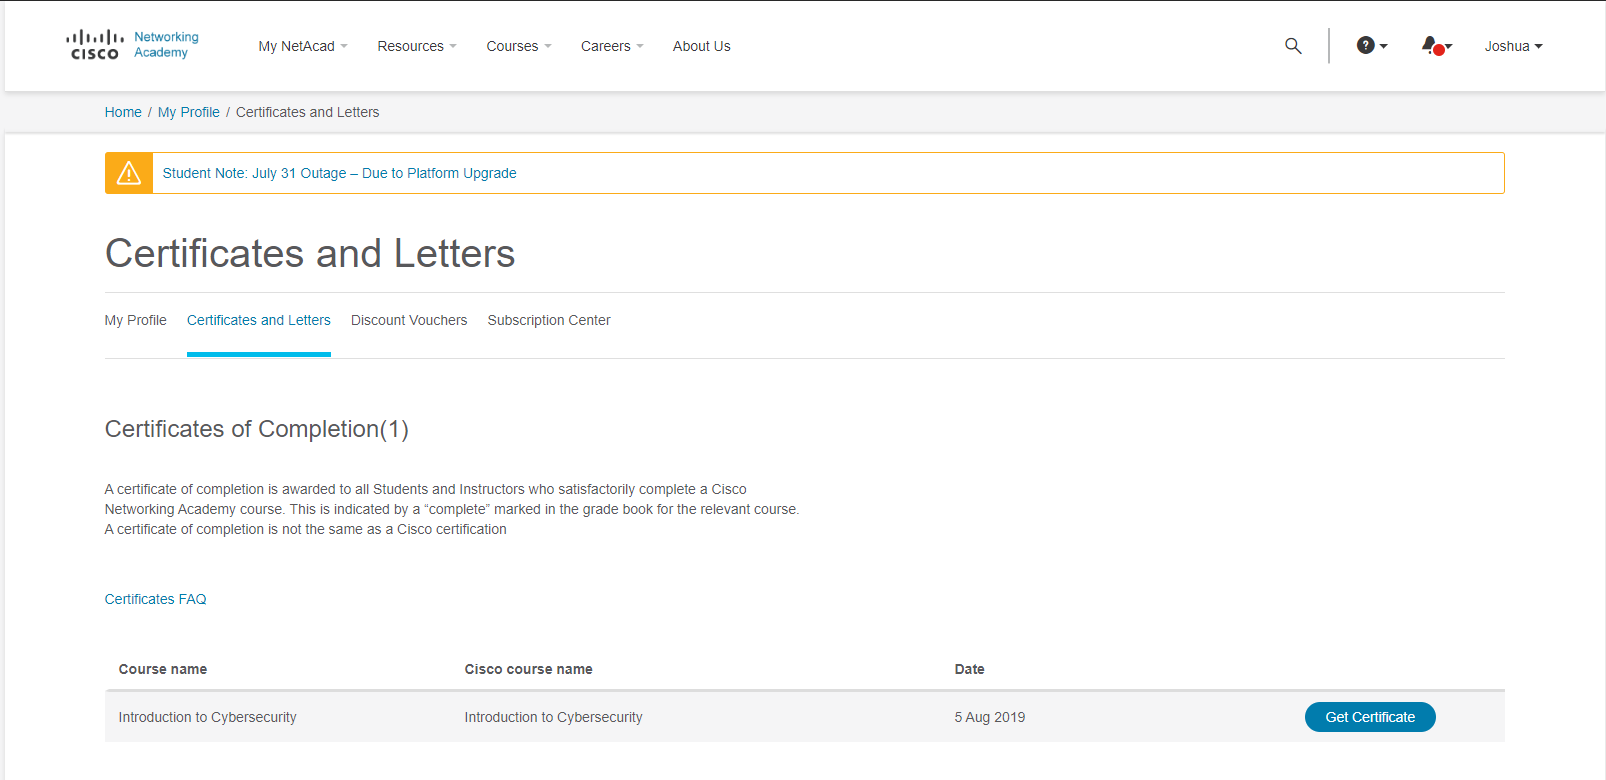Select the Certificates and Letters tab
Screen dimensions: 1606x780
click(x=259, y=320)
